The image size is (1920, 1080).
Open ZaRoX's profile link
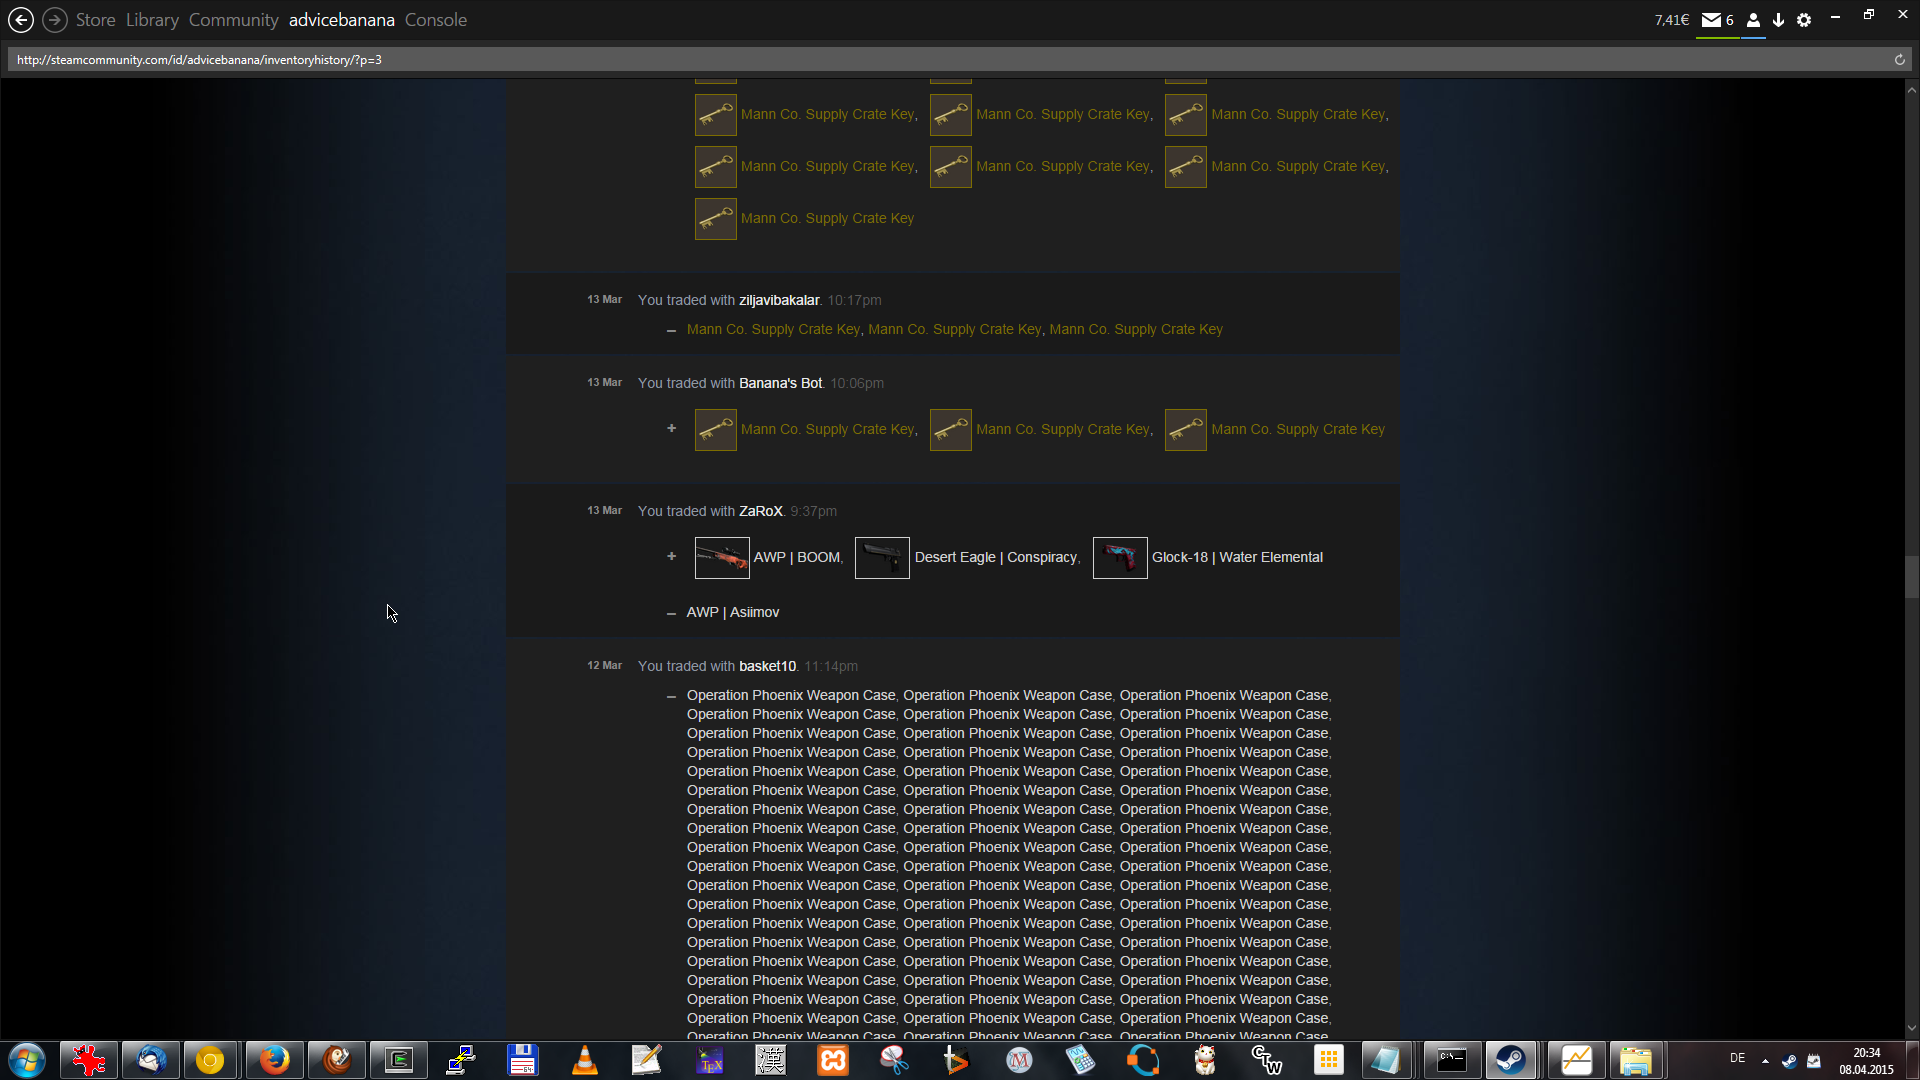(760, 511)
